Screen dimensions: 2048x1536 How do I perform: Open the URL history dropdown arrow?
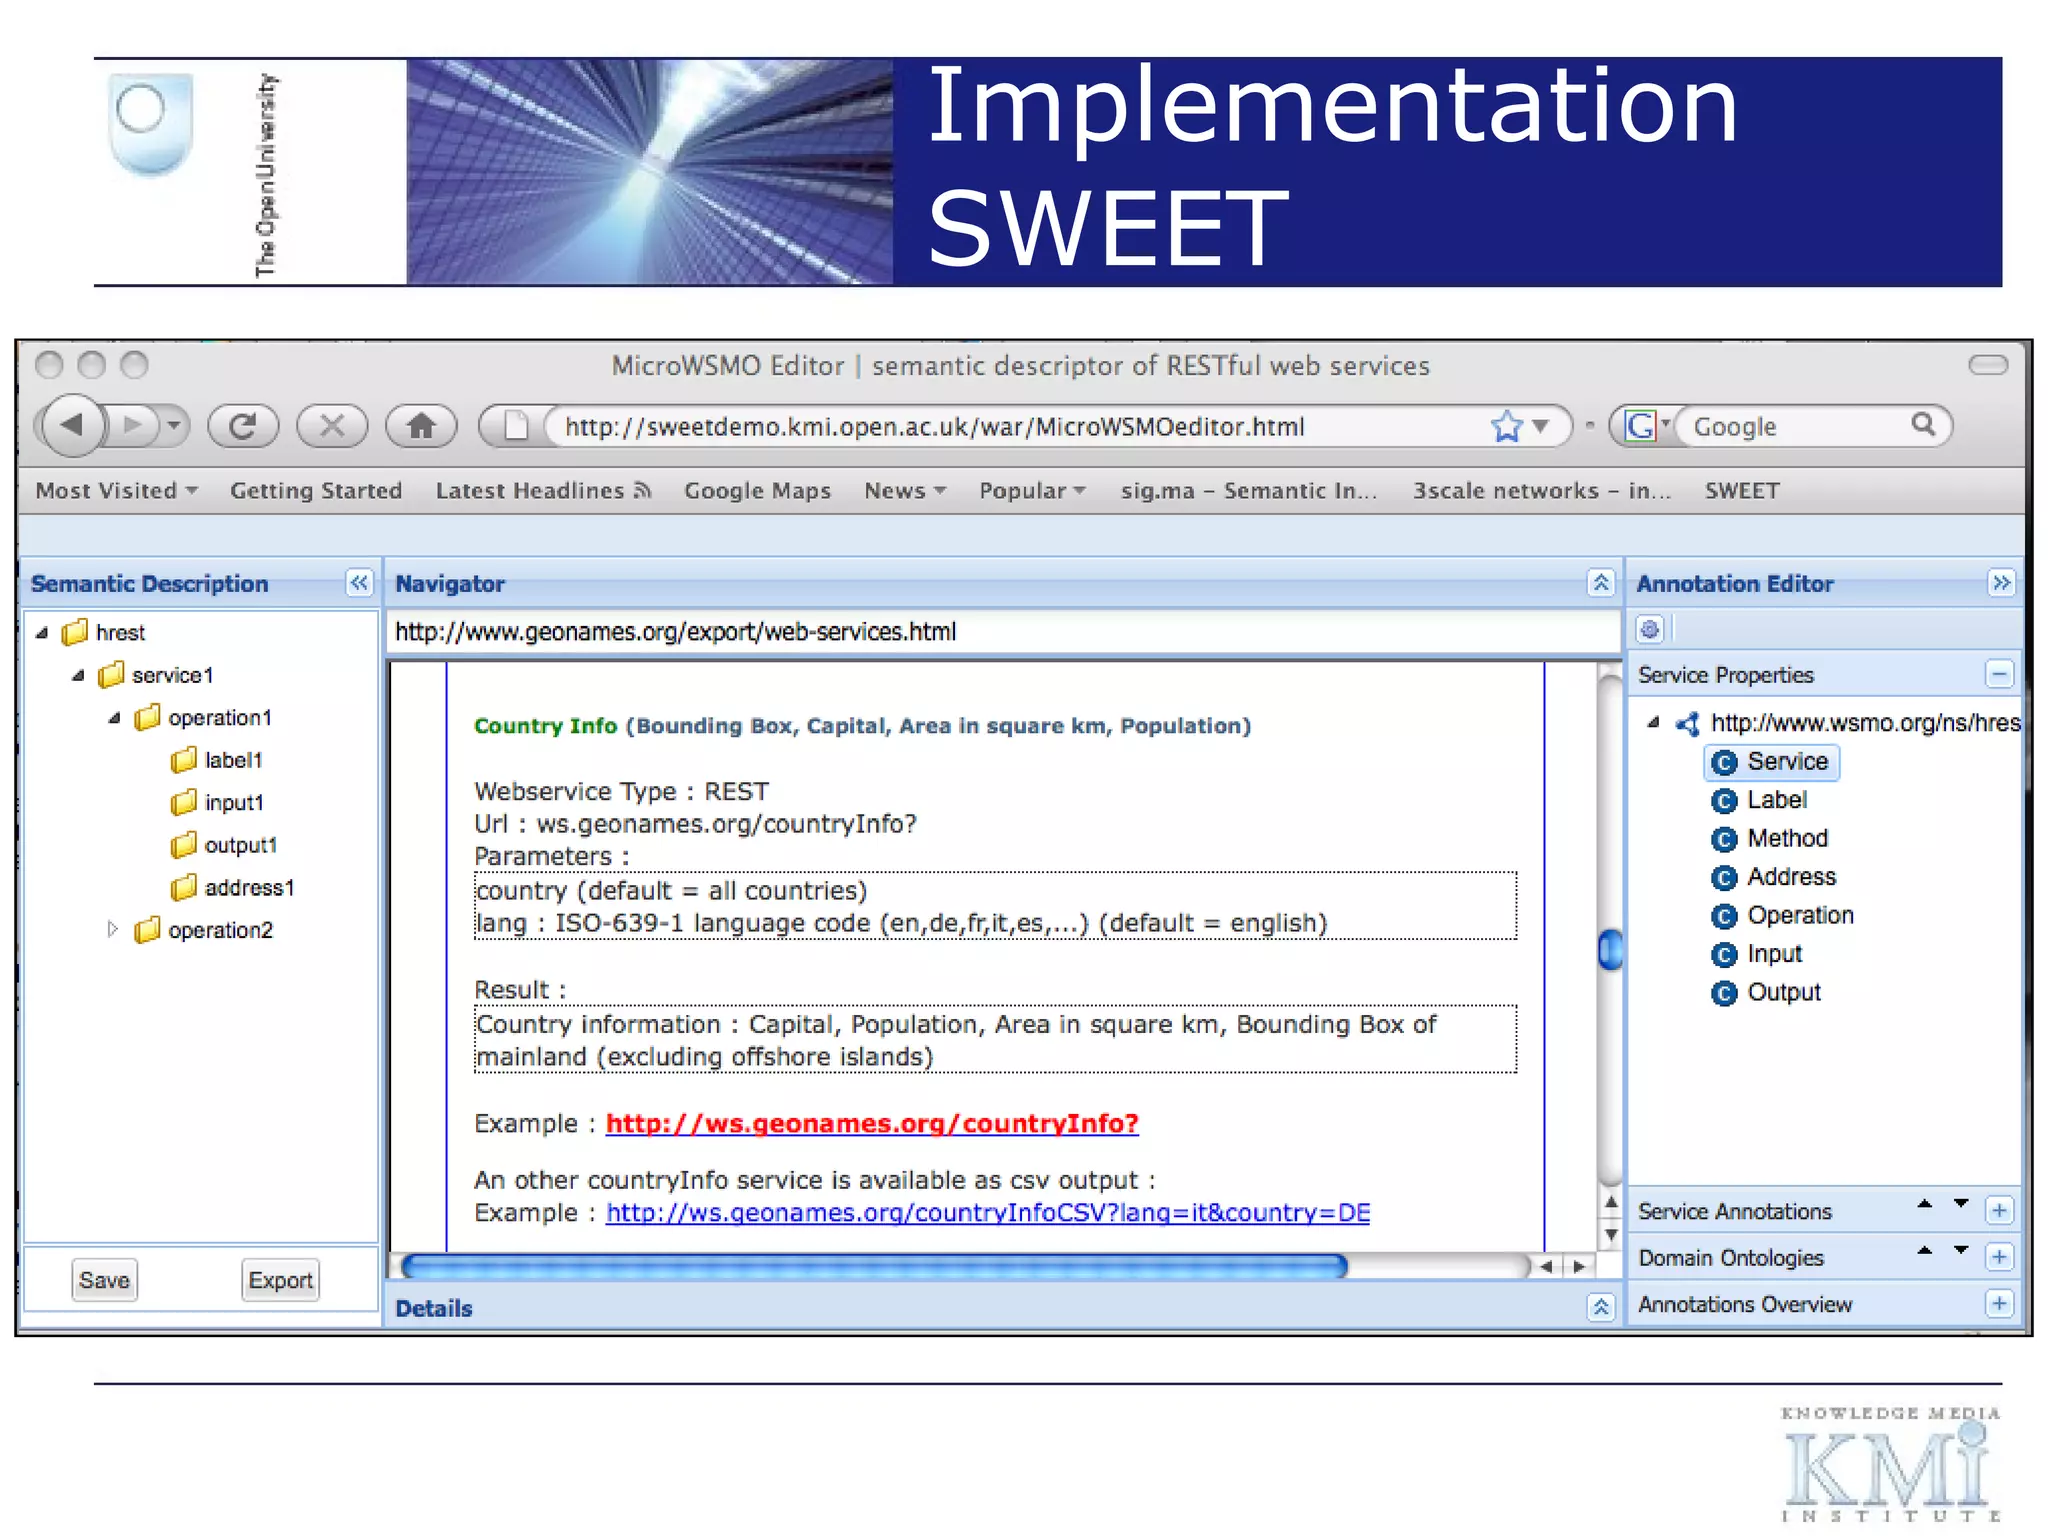pyautogui.click(x=1541, y=427)
